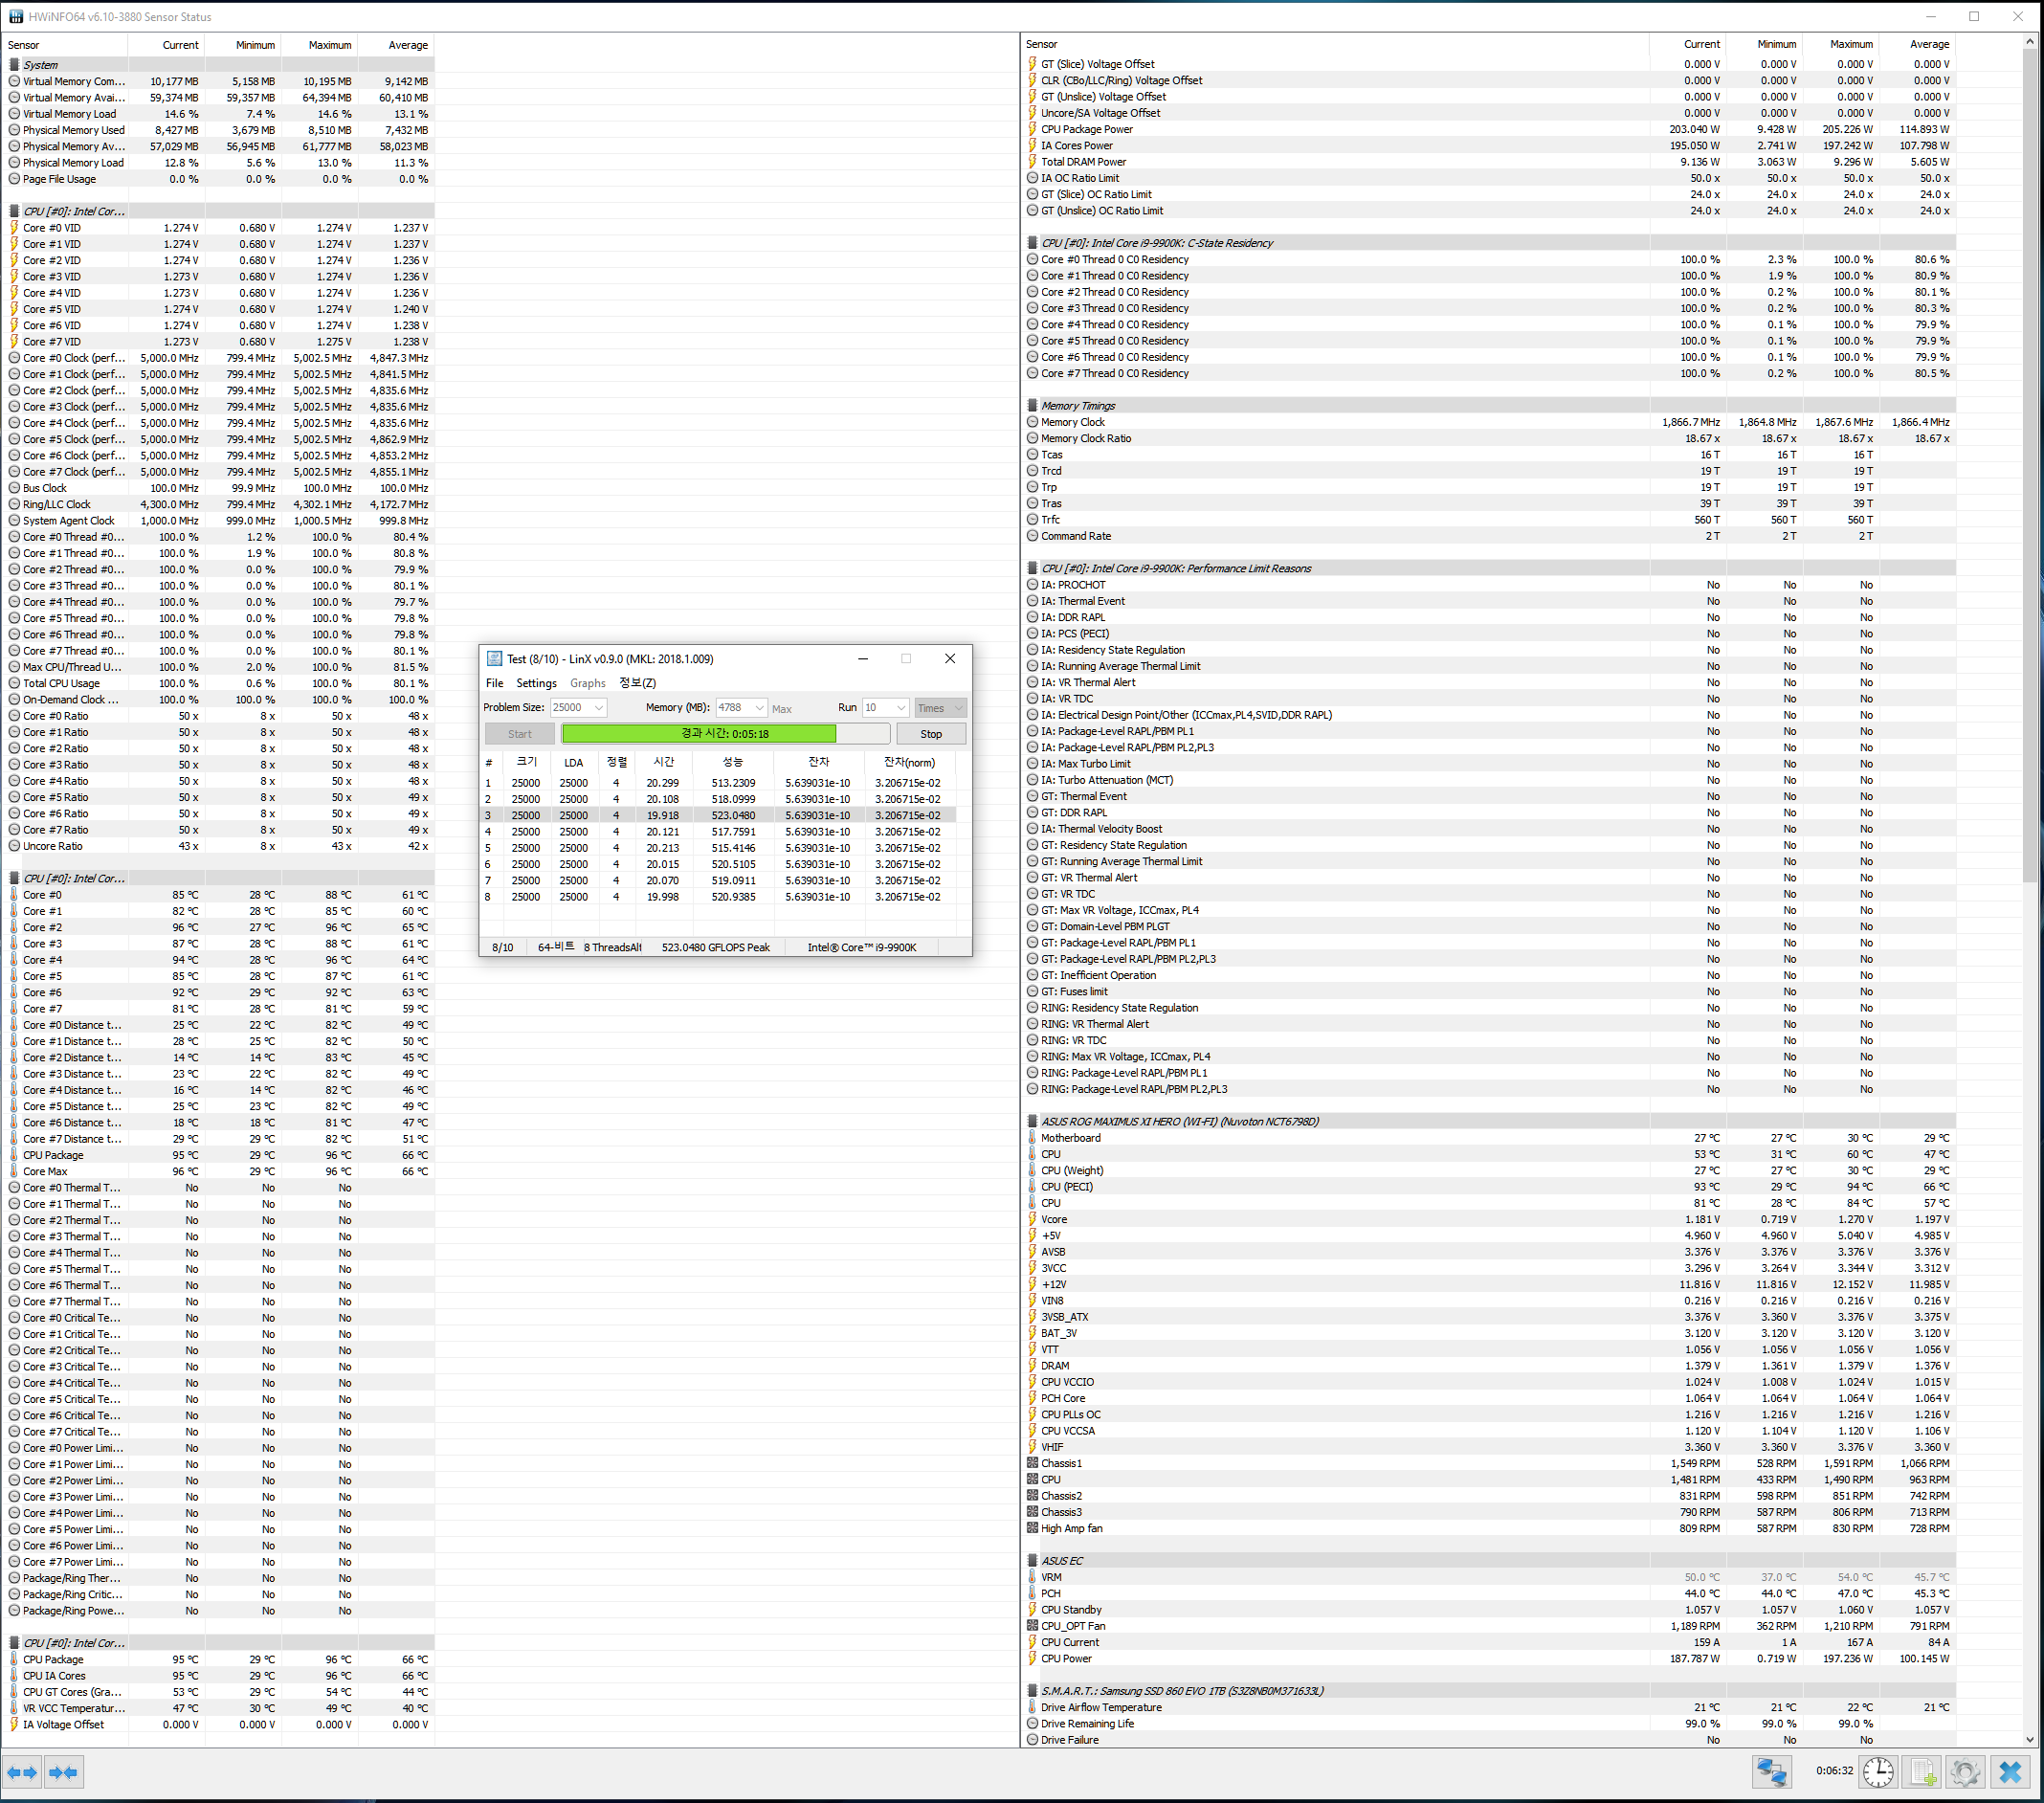Open the File menu in LinX
This screenshot has width=2044, height=1803.
coord(494,683)
